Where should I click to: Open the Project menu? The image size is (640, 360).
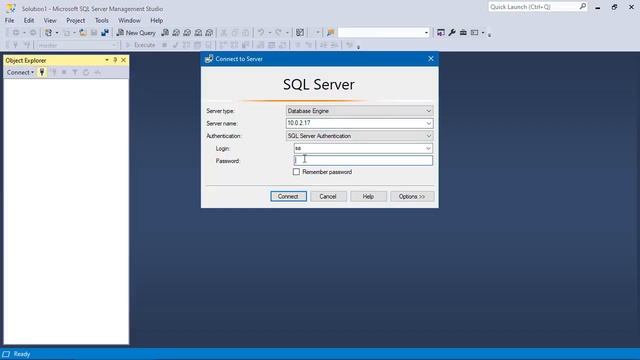tap(76, 20)
